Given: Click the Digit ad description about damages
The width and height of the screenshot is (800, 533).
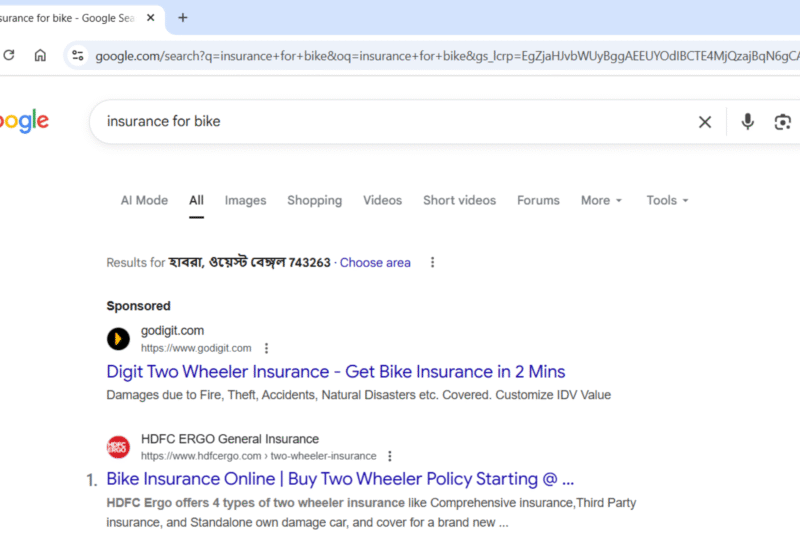Looking at the screenshot, I should coord(359,395).
